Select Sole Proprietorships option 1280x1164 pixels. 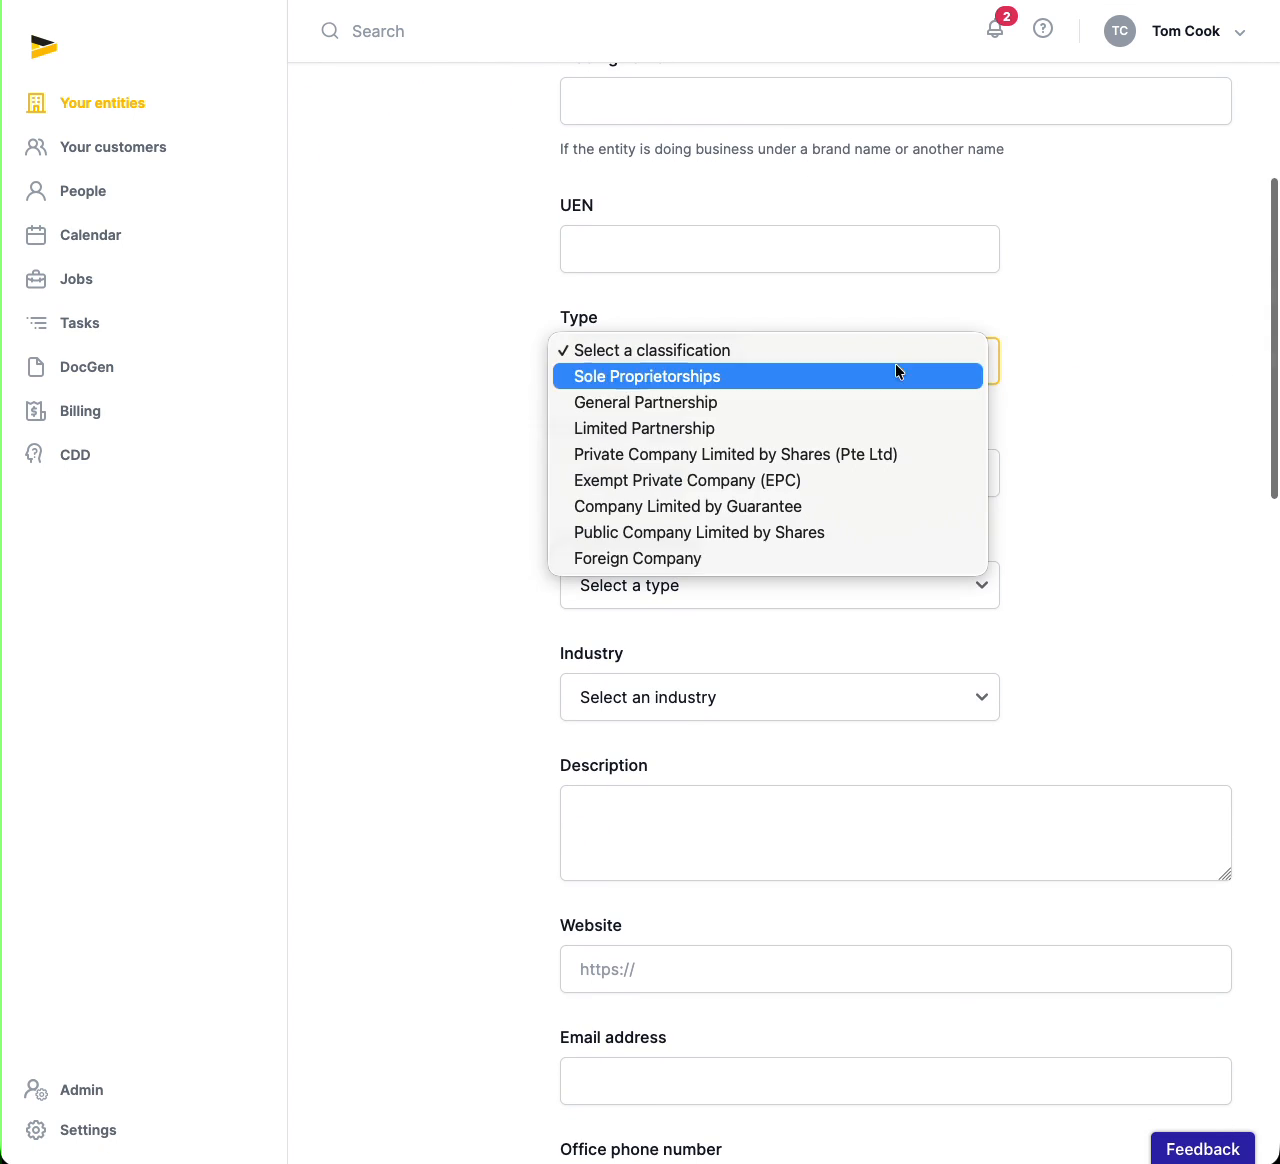(768, 376)
